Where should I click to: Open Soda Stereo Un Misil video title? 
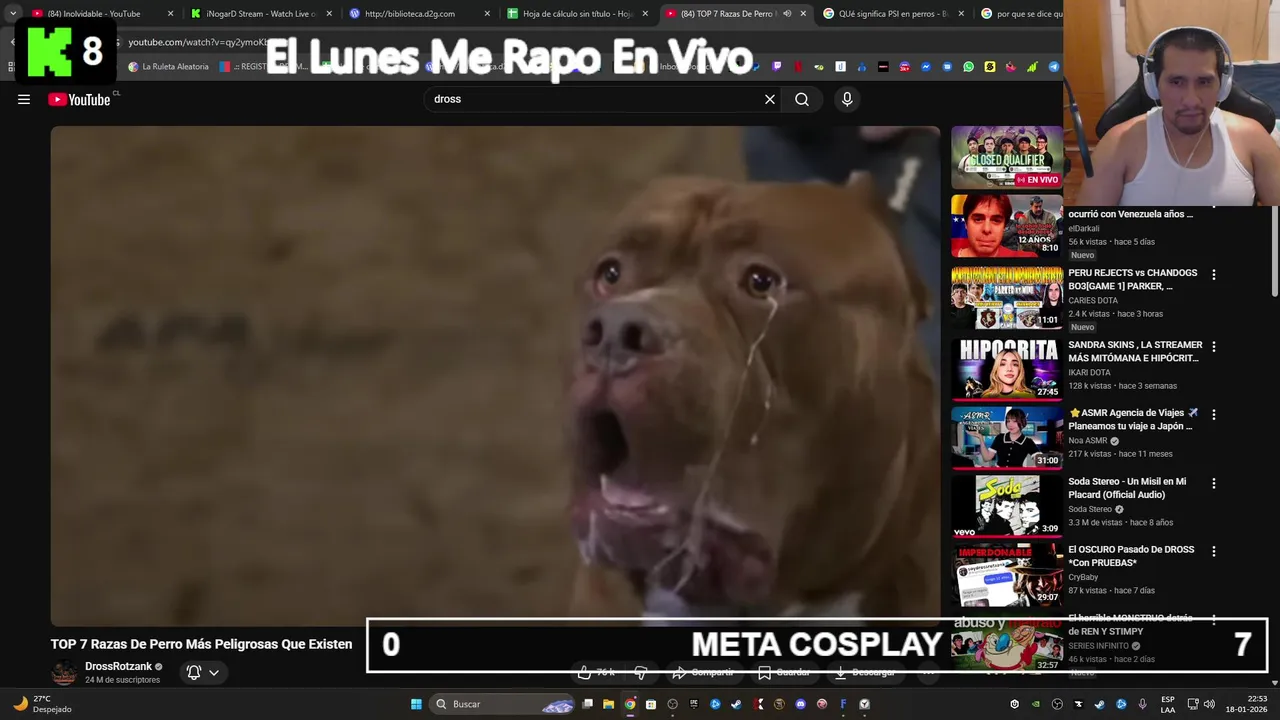tap(1127, 488)
